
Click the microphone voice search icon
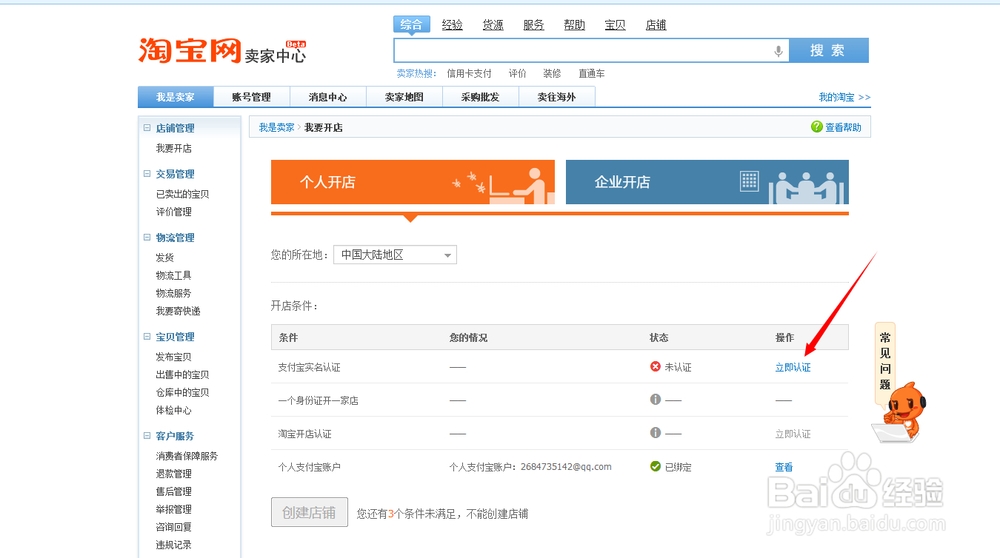click(x=778, y=51)
